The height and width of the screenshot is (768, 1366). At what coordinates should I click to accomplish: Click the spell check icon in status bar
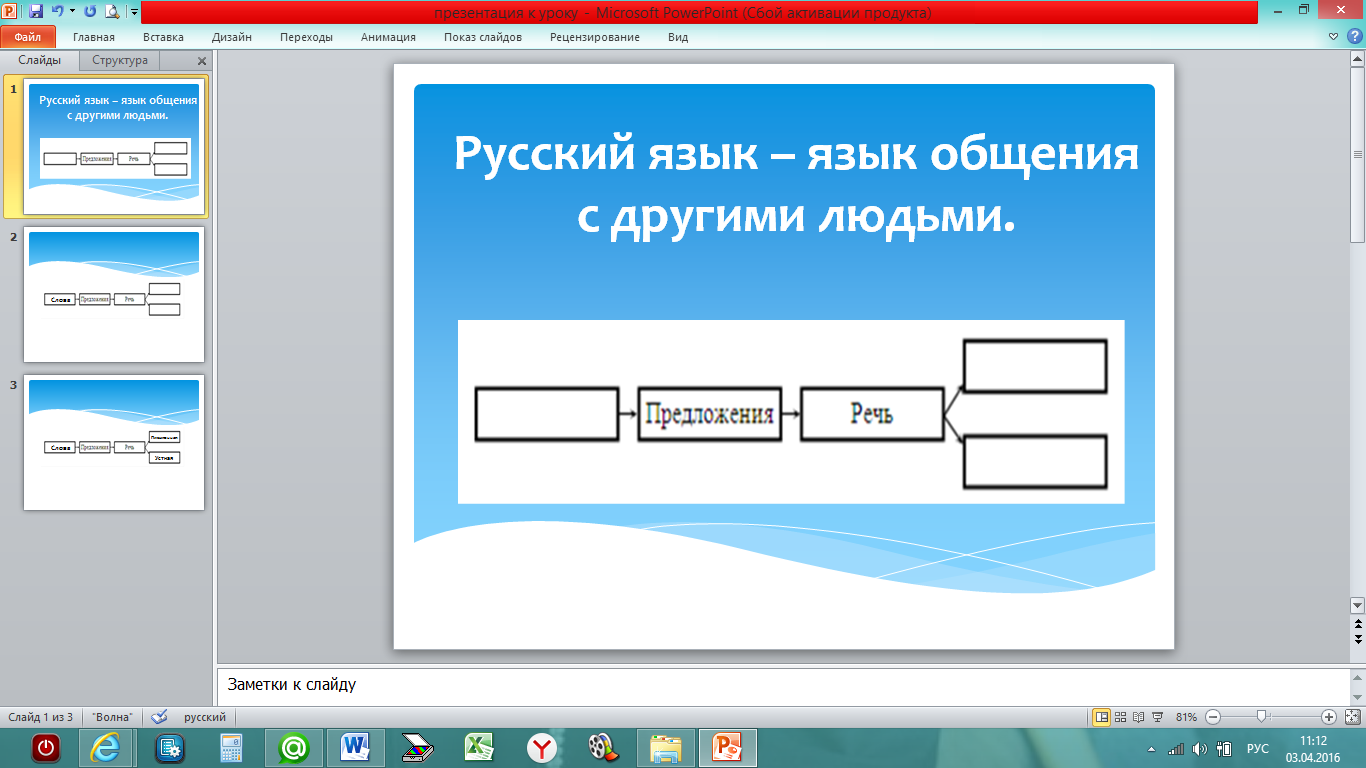[x=159, y=717]
